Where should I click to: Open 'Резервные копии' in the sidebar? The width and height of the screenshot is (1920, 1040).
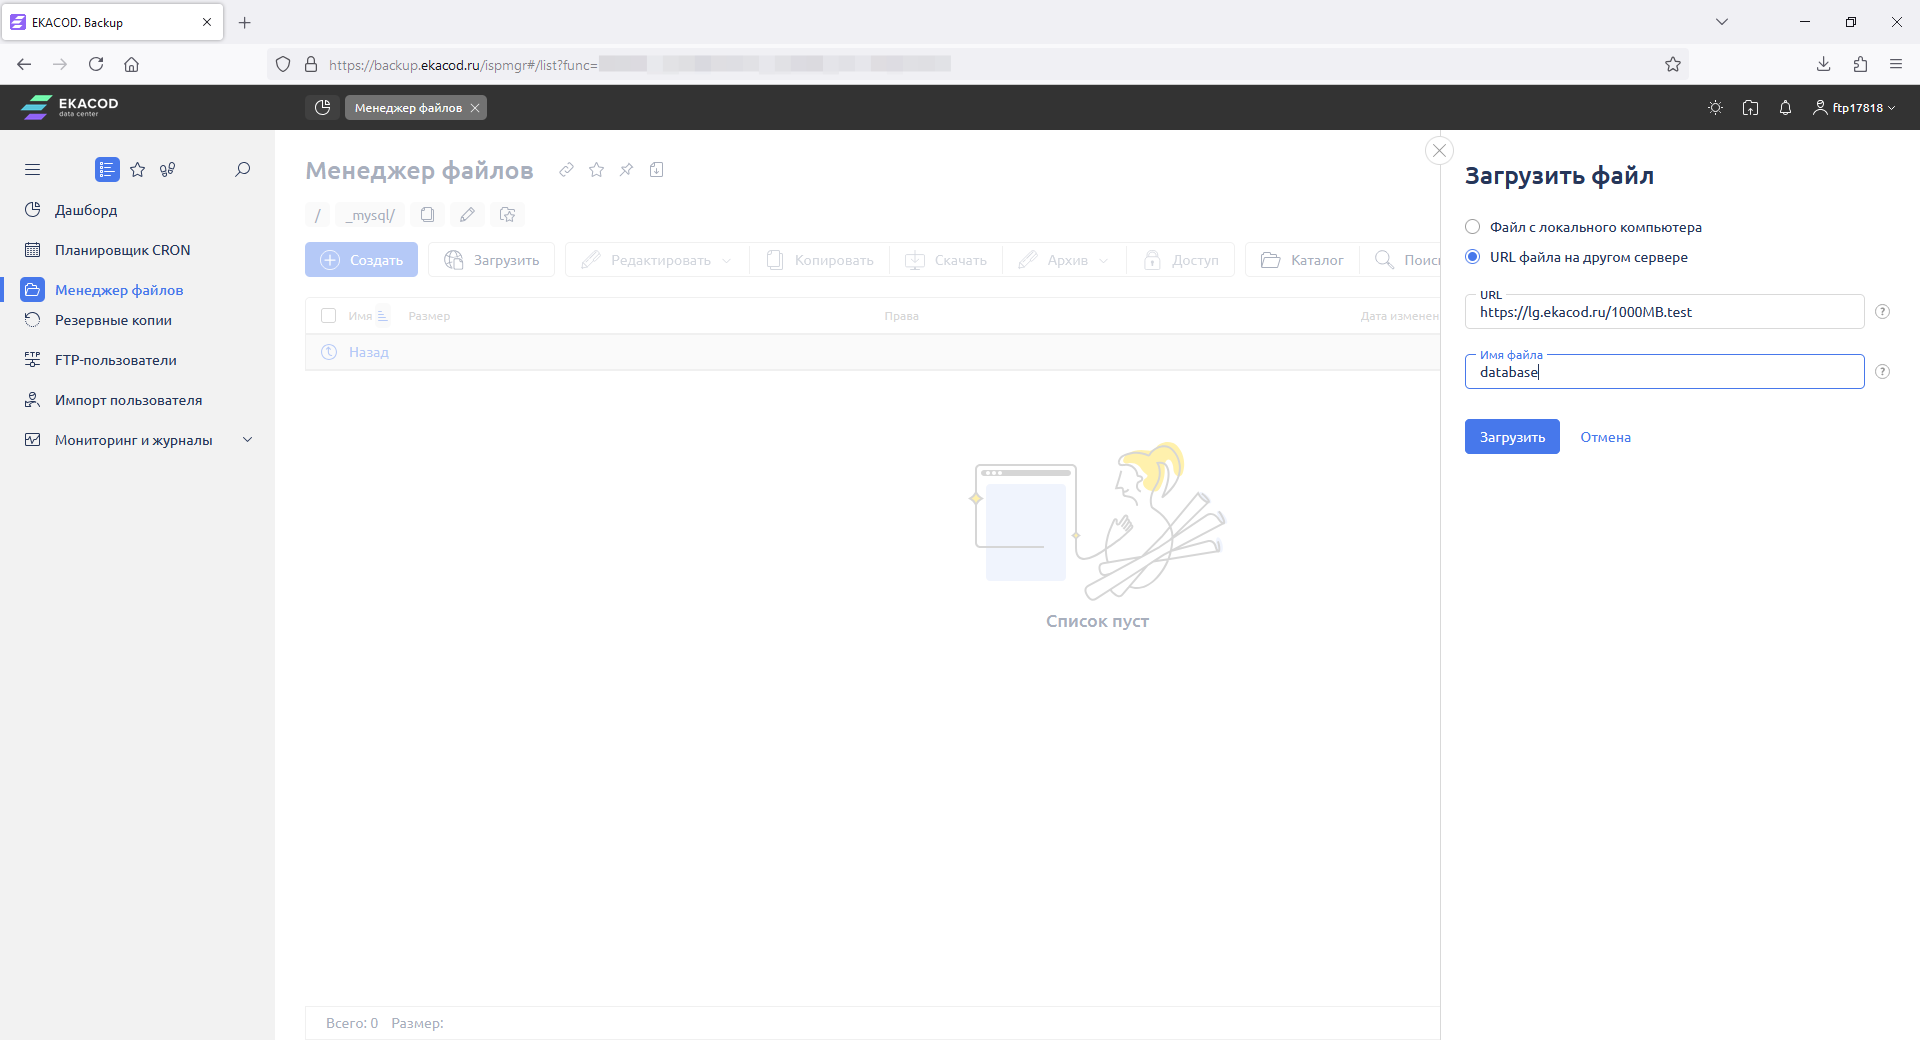pos(113,320)
